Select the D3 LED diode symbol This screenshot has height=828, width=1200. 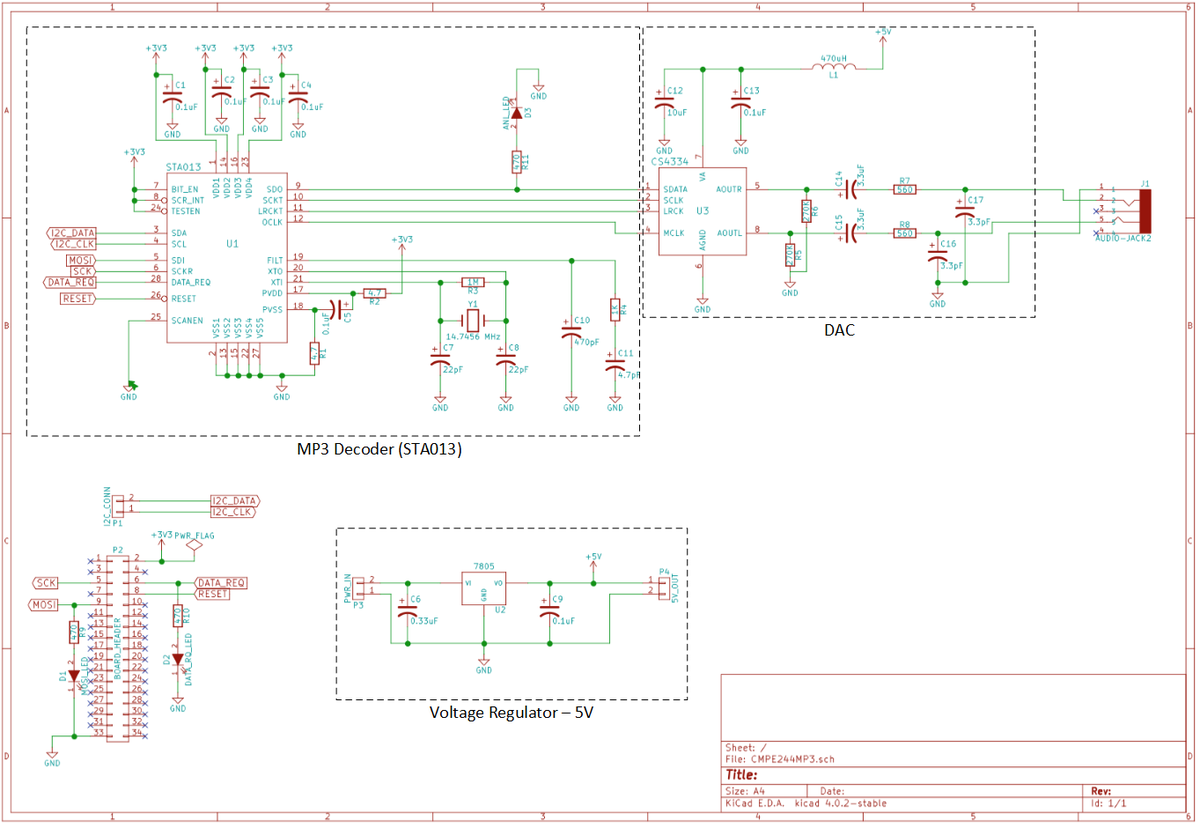click(516, 113)
